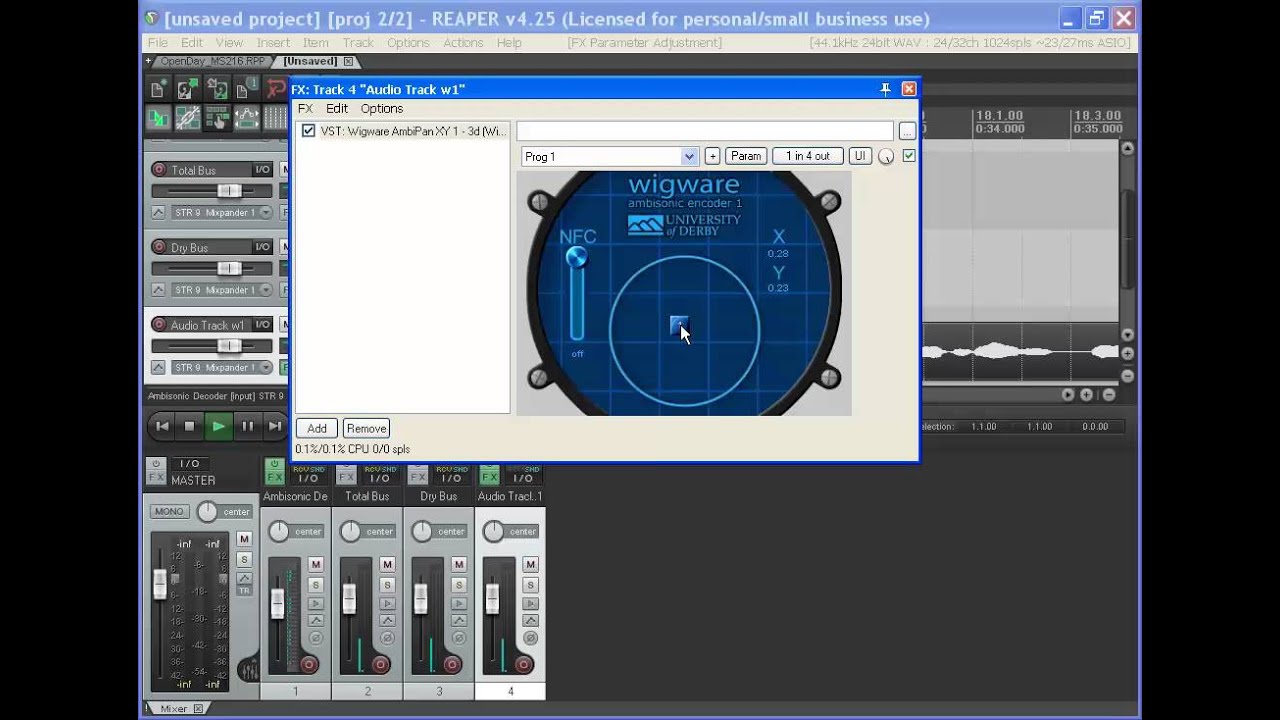
Task: Solo the Audio Track mixer channel 4
Action: tap(531, 585)
